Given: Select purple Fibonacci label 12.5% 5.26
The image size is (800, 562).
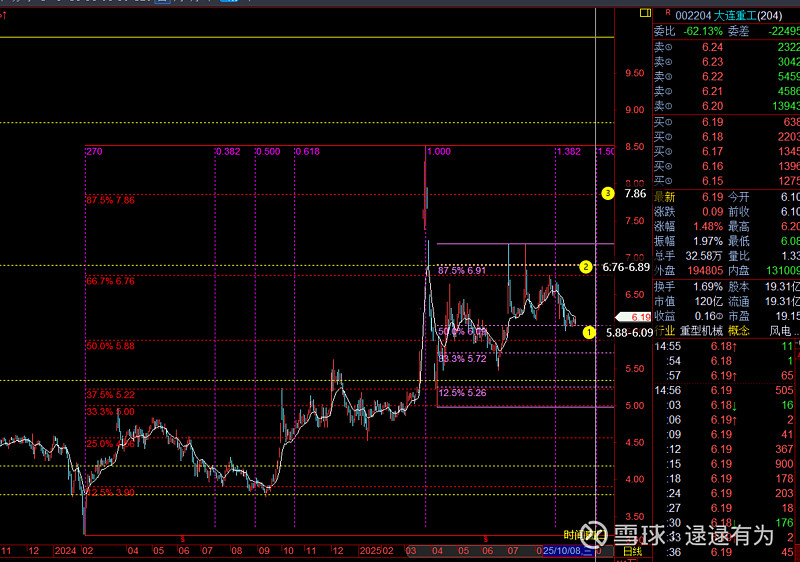Looking at the screenshot, I should [462, 393].
